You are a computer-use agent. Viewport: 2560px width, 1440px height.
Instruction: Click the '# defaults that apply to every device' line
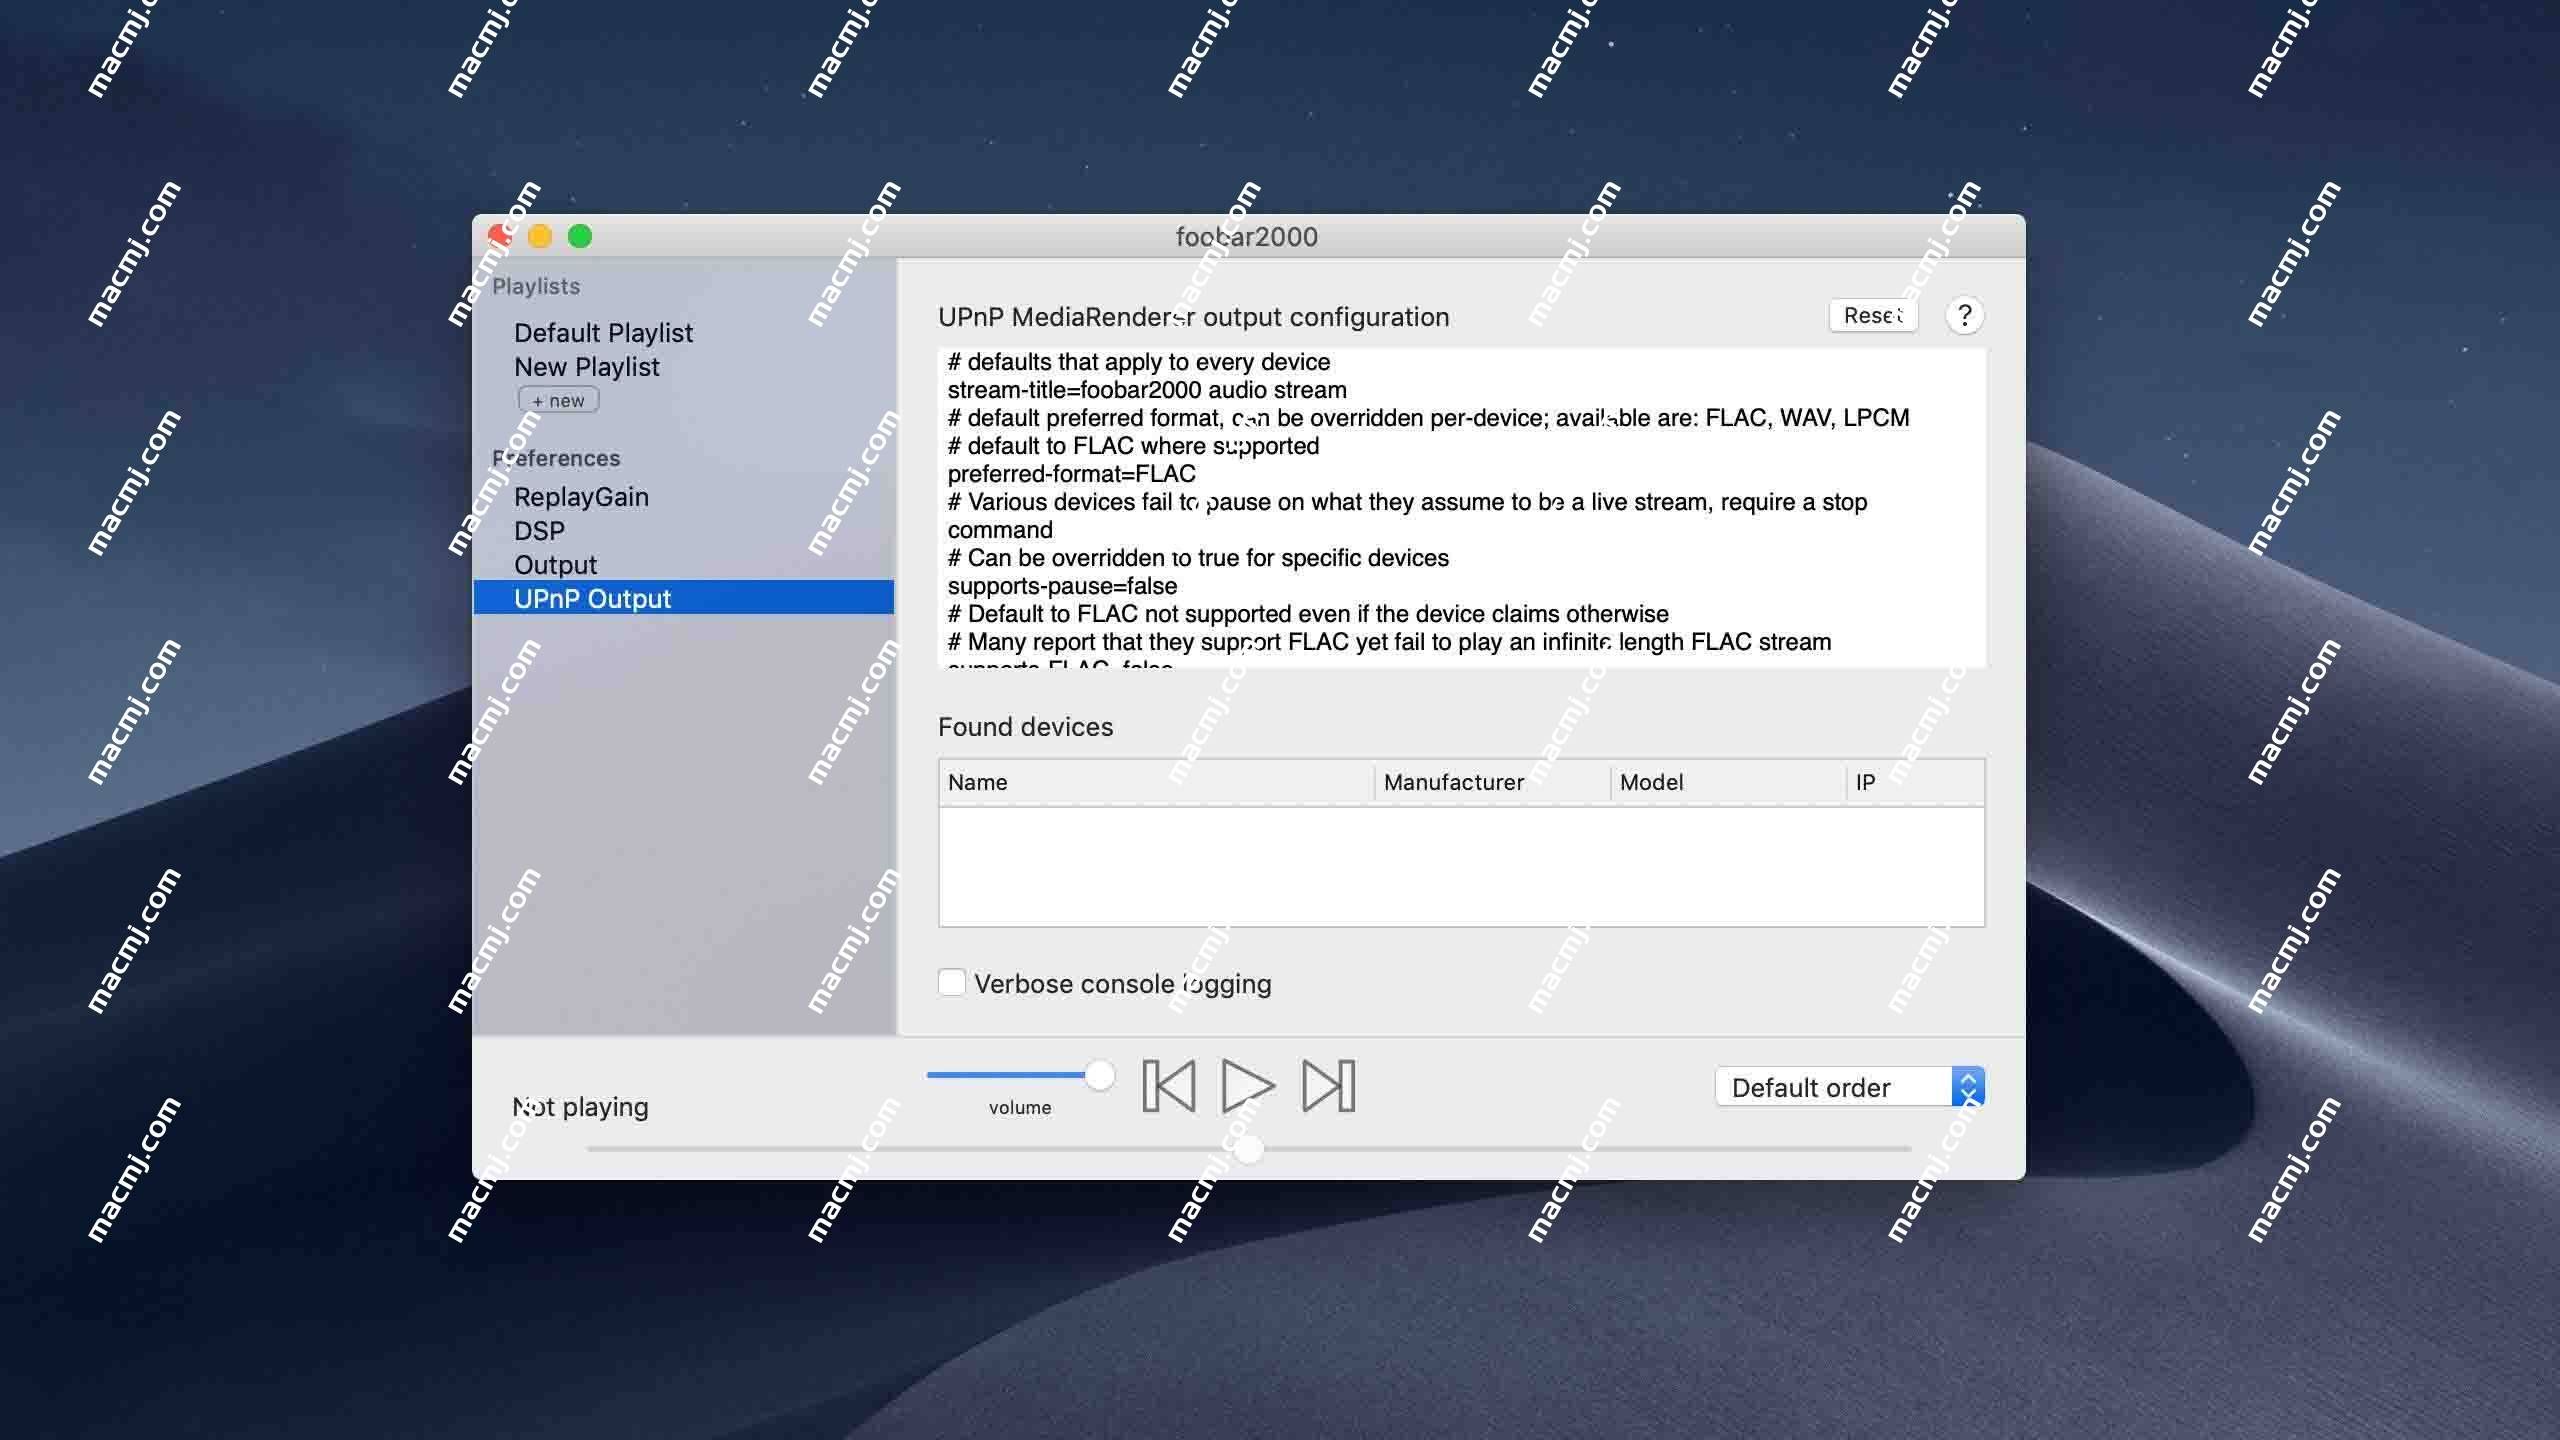click(1139, 362)
